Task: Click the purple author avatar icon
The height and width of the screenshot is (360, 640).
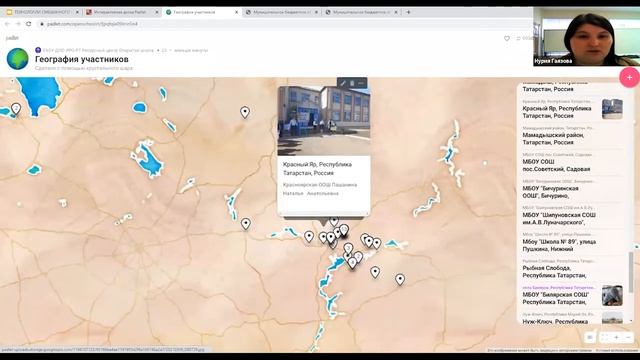Action: 38,50
